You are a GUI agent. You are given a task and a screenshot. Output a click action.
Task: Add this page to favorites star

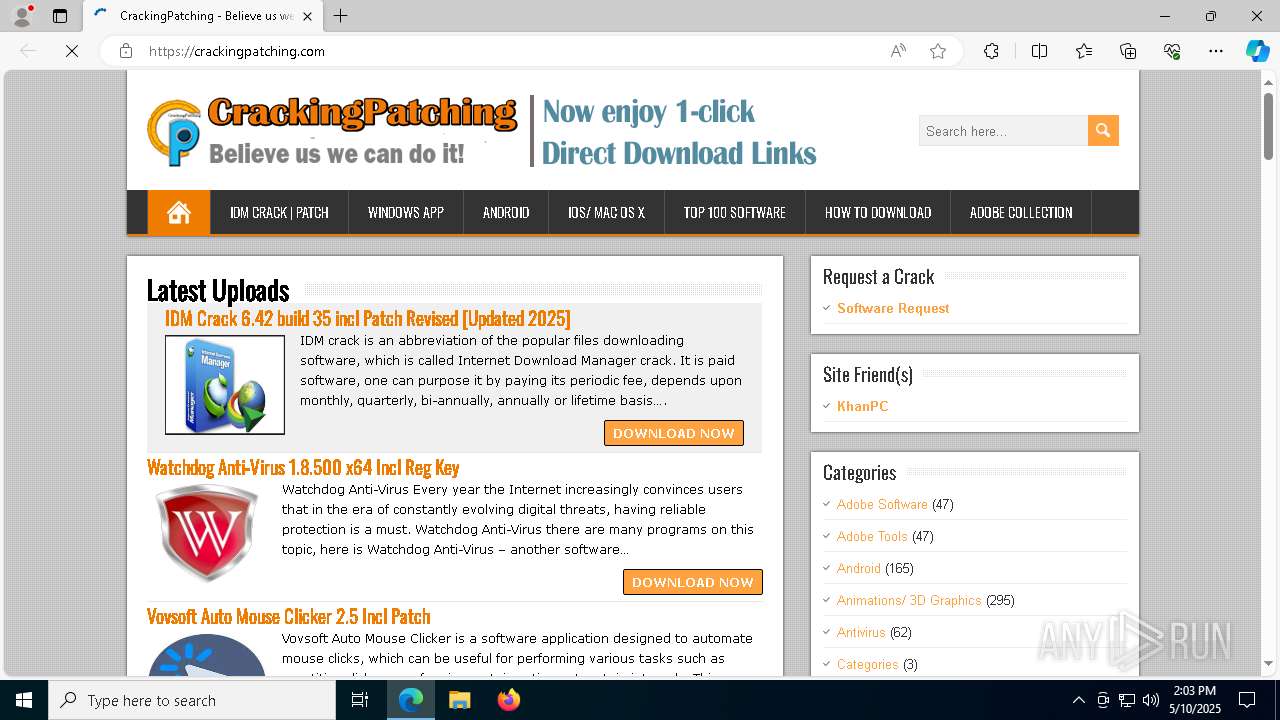[938, 51]
